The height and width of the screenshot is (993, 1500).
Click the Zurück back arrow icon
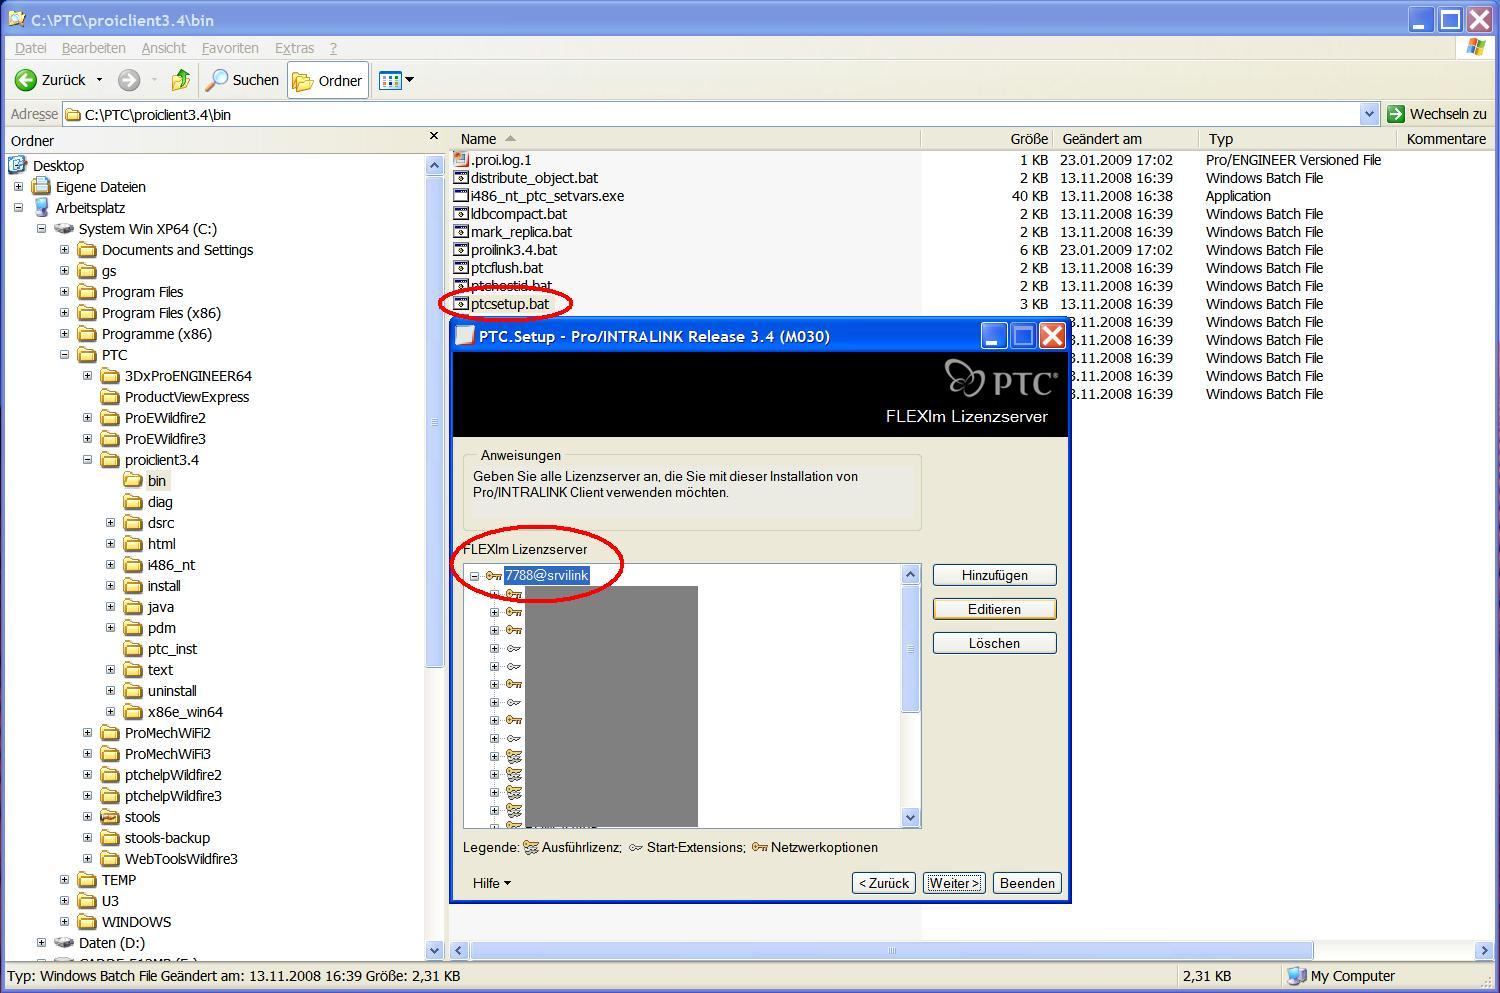coord(25,80)
